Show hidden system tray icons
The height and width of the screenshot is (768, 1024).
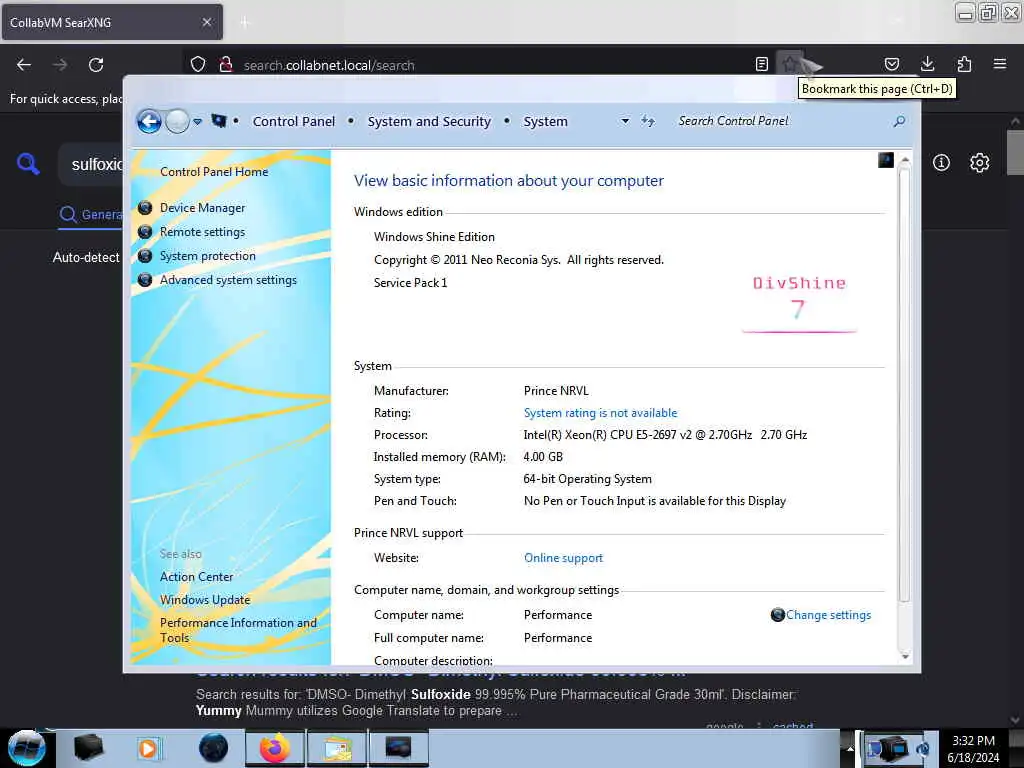(x=850, y=748)
